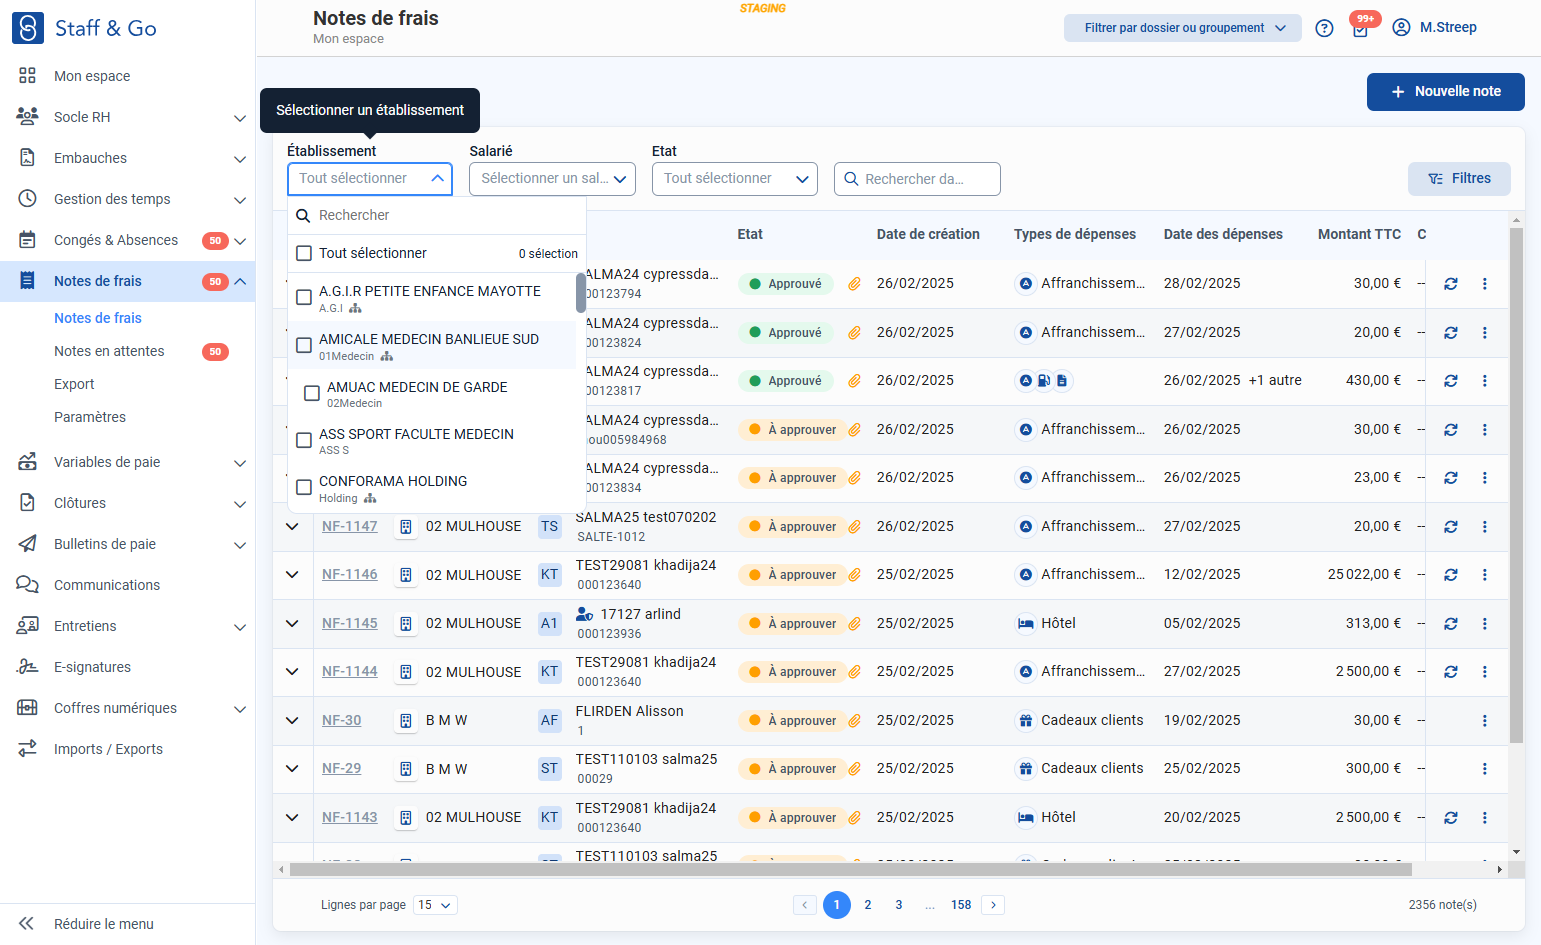Viewport: 1541px width, 945px height.
Task: Expand the NF-1147 row chevron
Action: coord(292,527)
